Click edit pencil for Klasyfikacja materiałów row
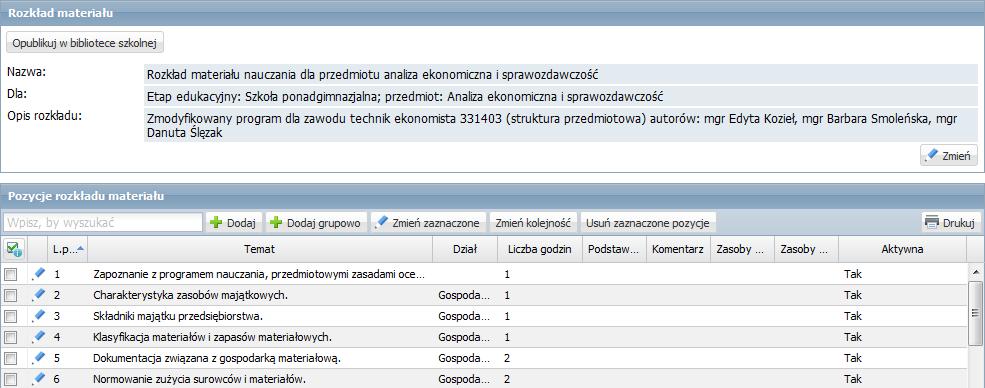Viewport: 985px width, 388px height. pyautogui.click(x=39, y=337)
